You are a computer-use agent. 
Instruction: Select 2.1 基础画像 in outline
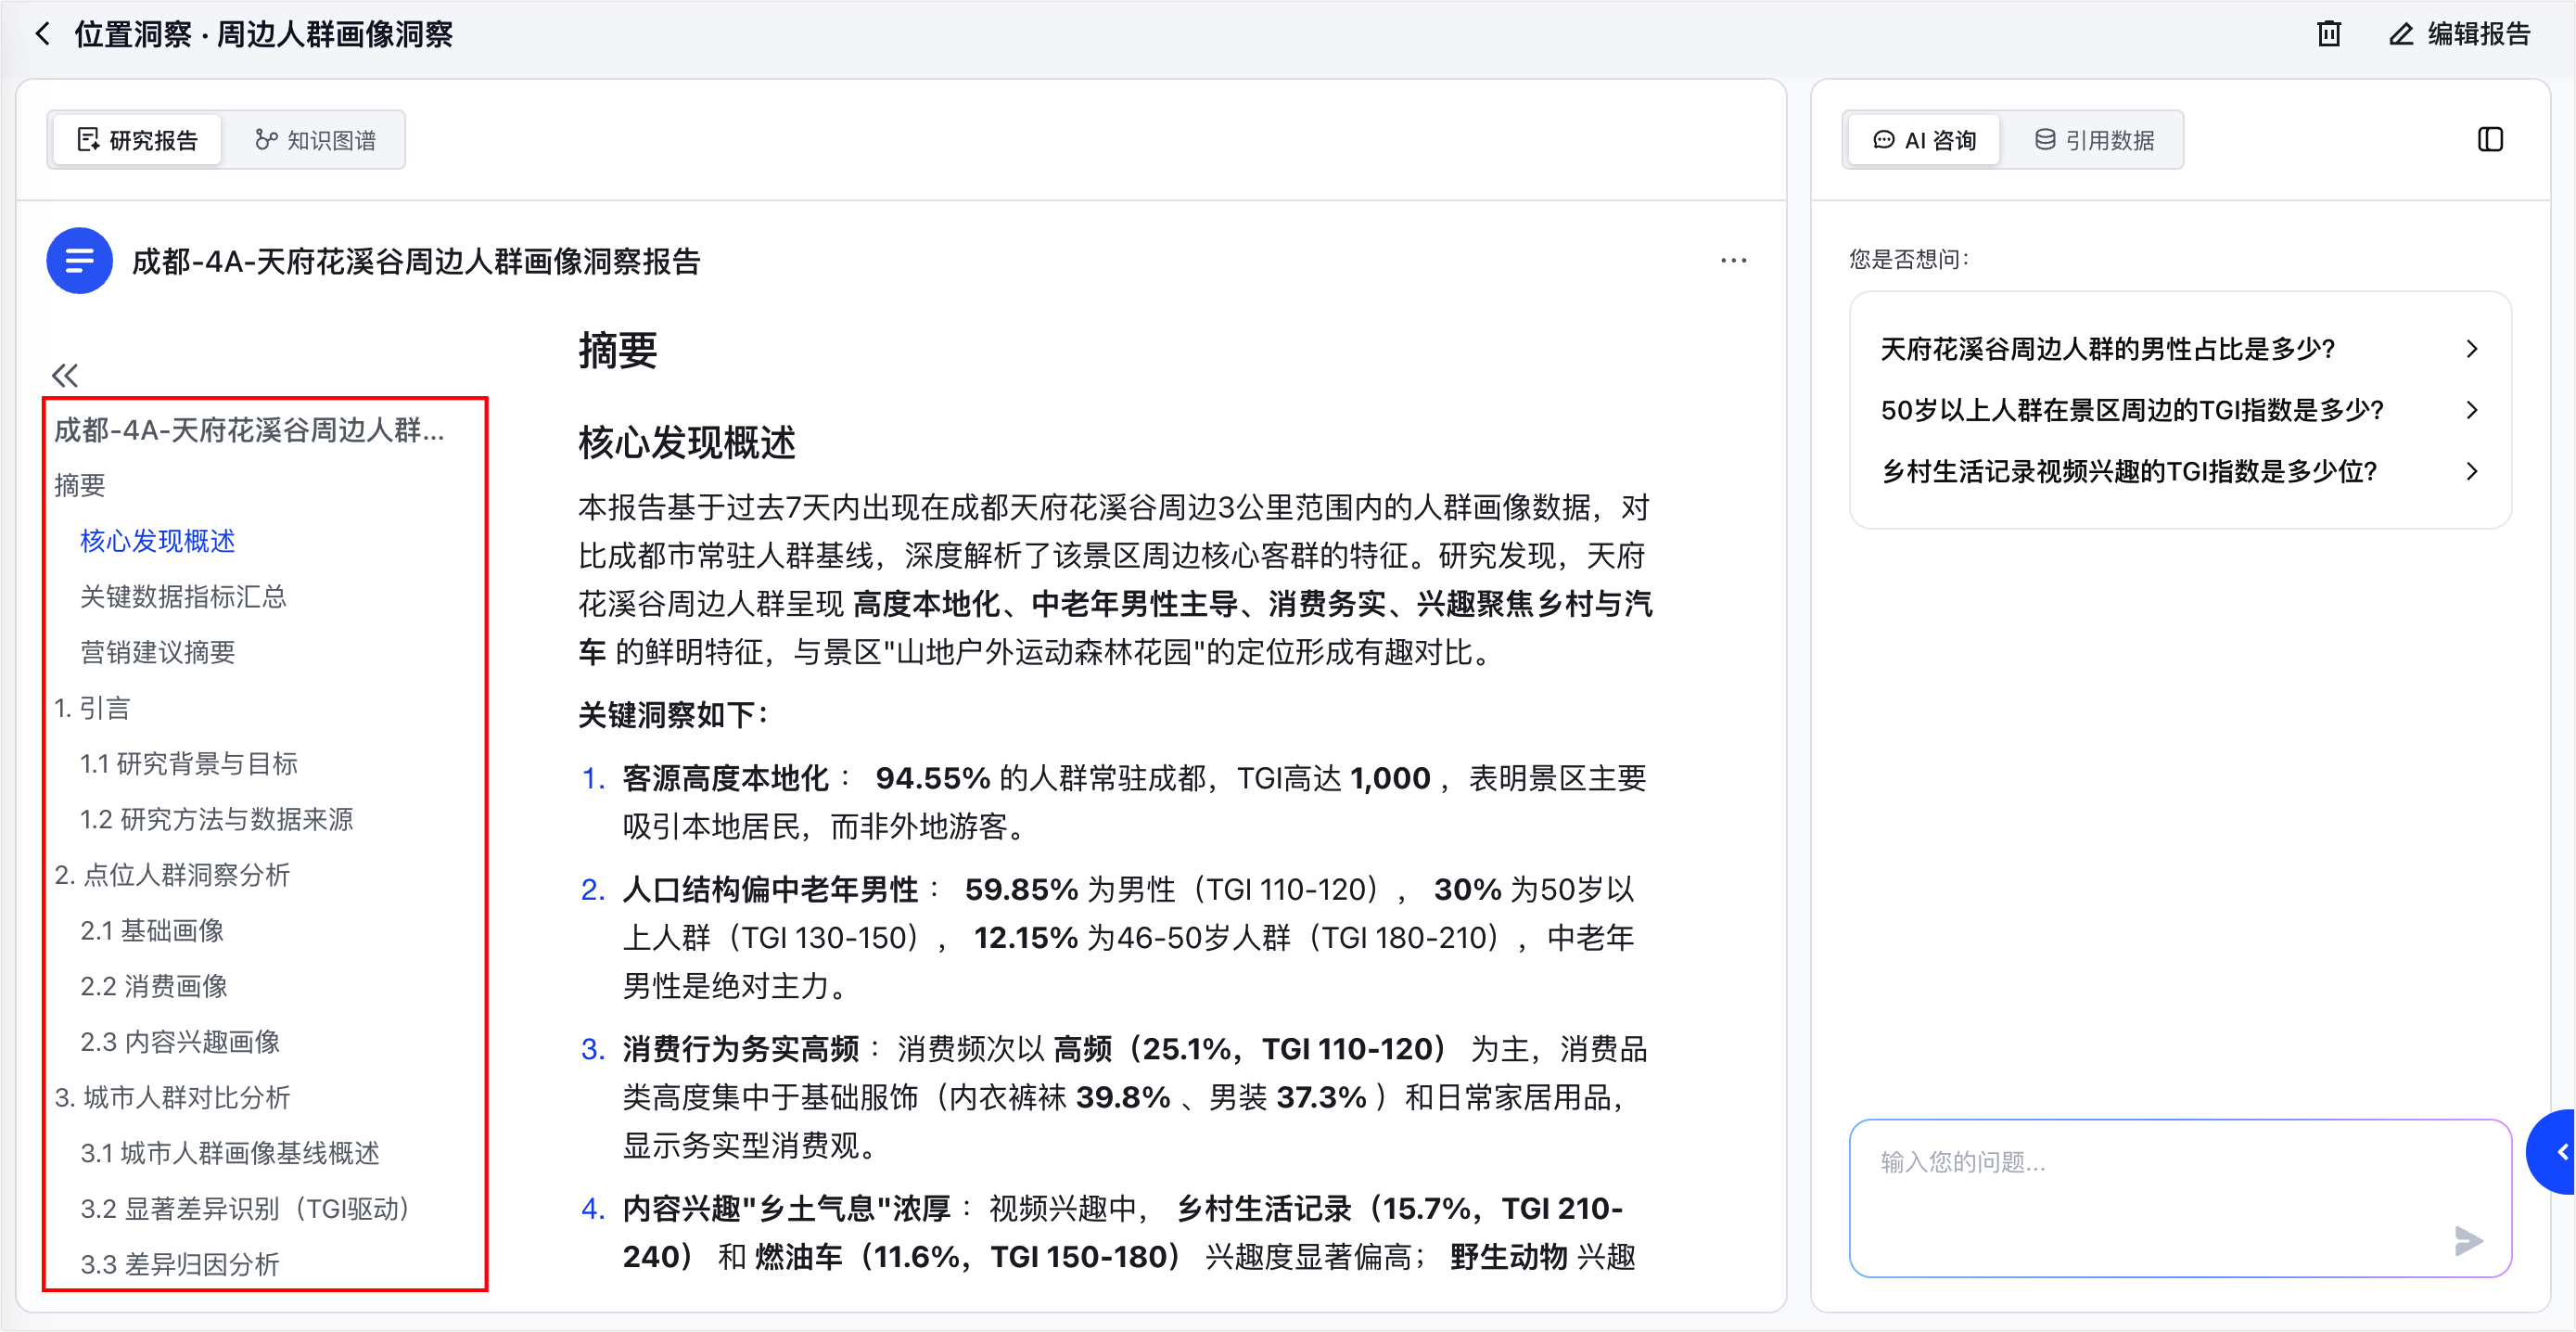[x=152, y=931]
